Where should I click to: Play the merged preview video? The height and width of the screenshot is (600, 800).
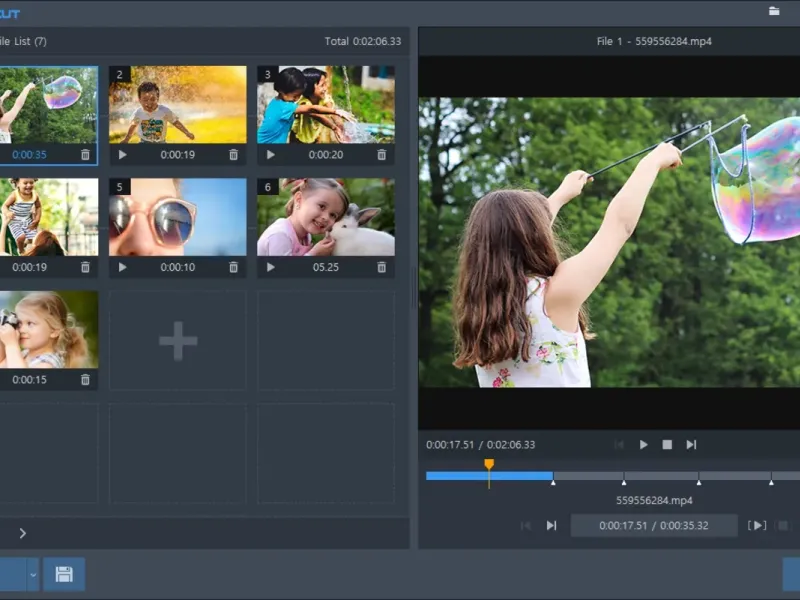643,444
